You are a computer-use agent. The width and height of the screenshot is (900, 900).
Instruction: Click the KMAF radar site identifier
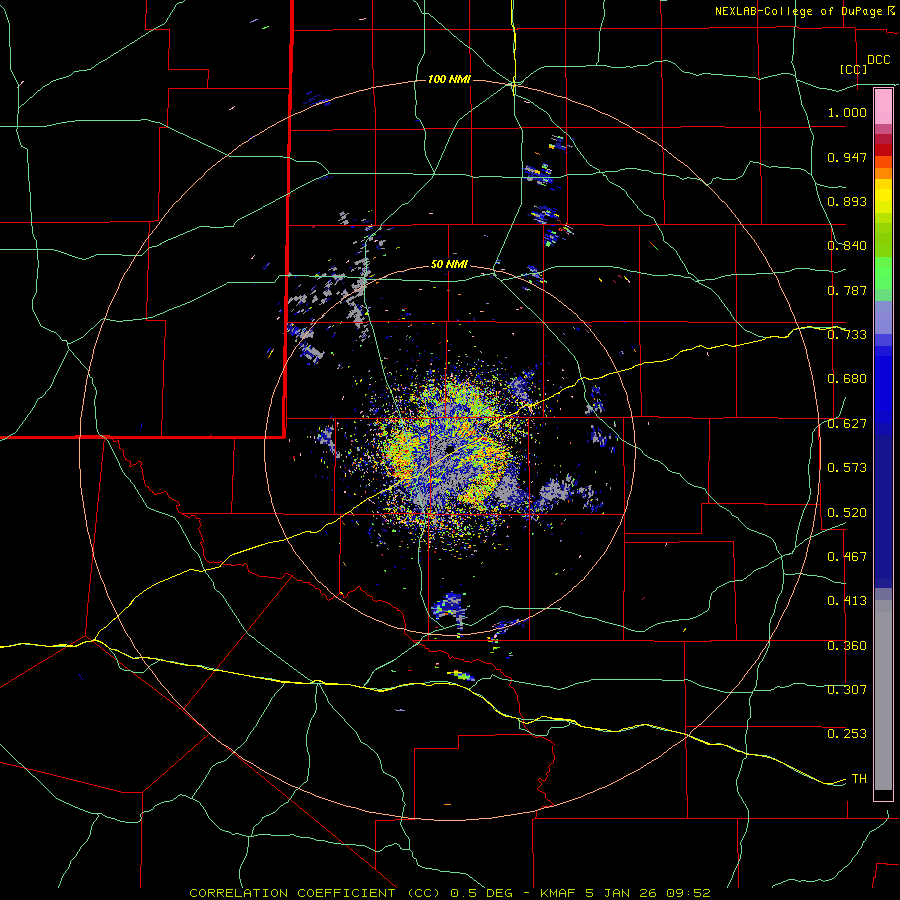(560, 893)
